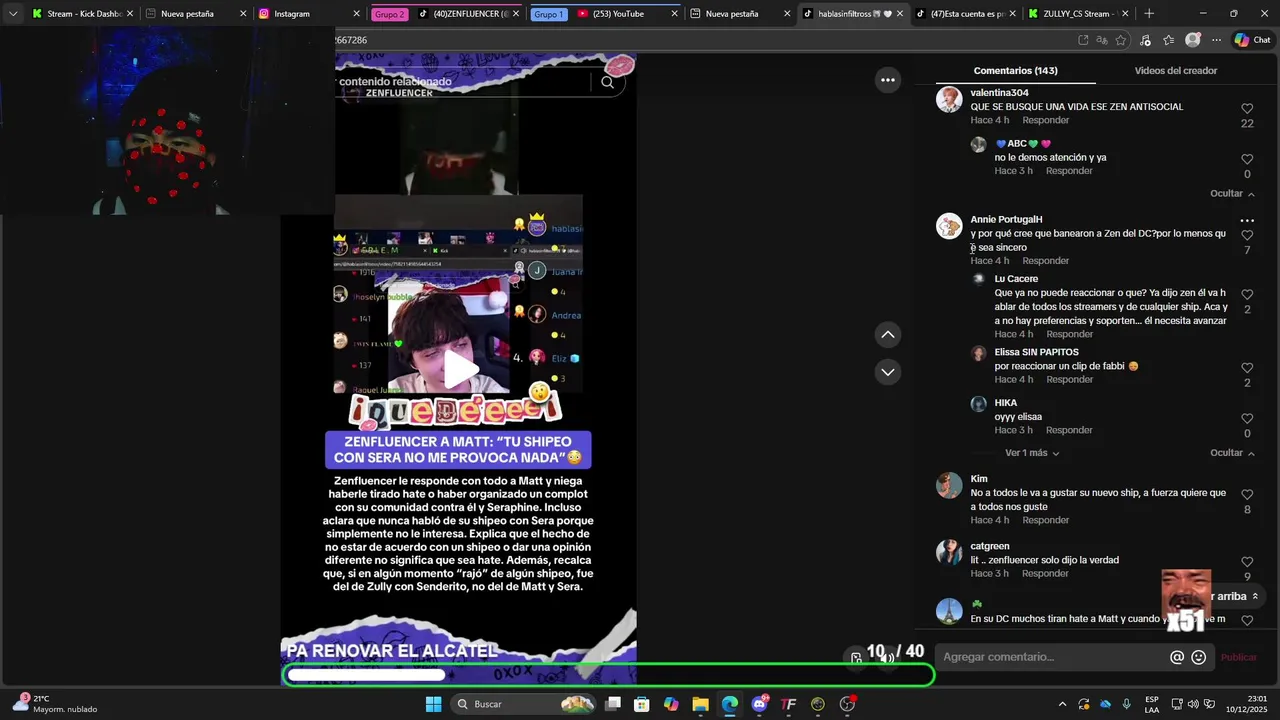1280x720 pixels.
Task: Like catgreen's comment
Action: (x=1247, y=562)
